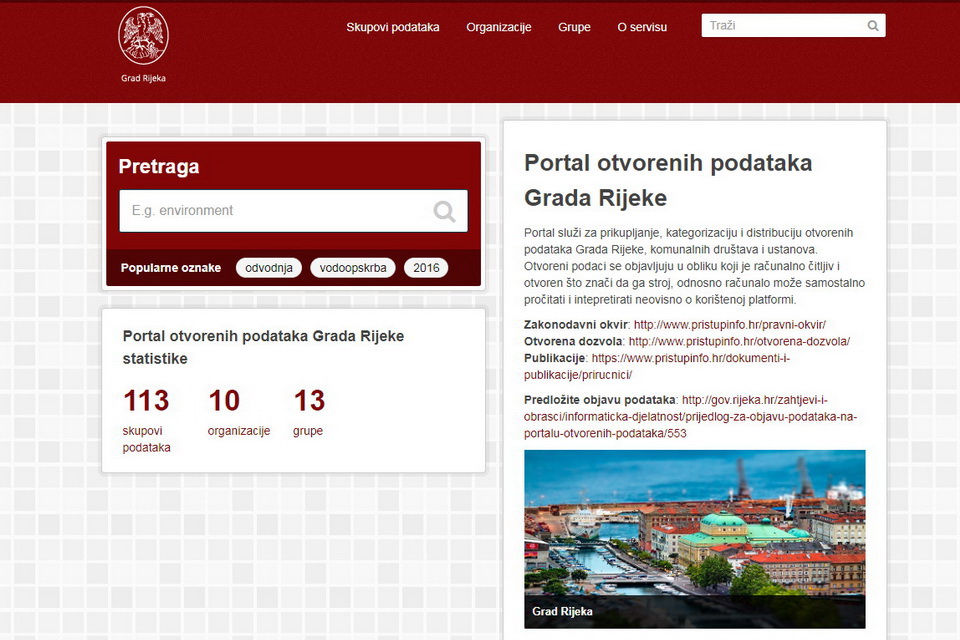Click the magnifier icon in the top search bar

[x=871, y=24]
